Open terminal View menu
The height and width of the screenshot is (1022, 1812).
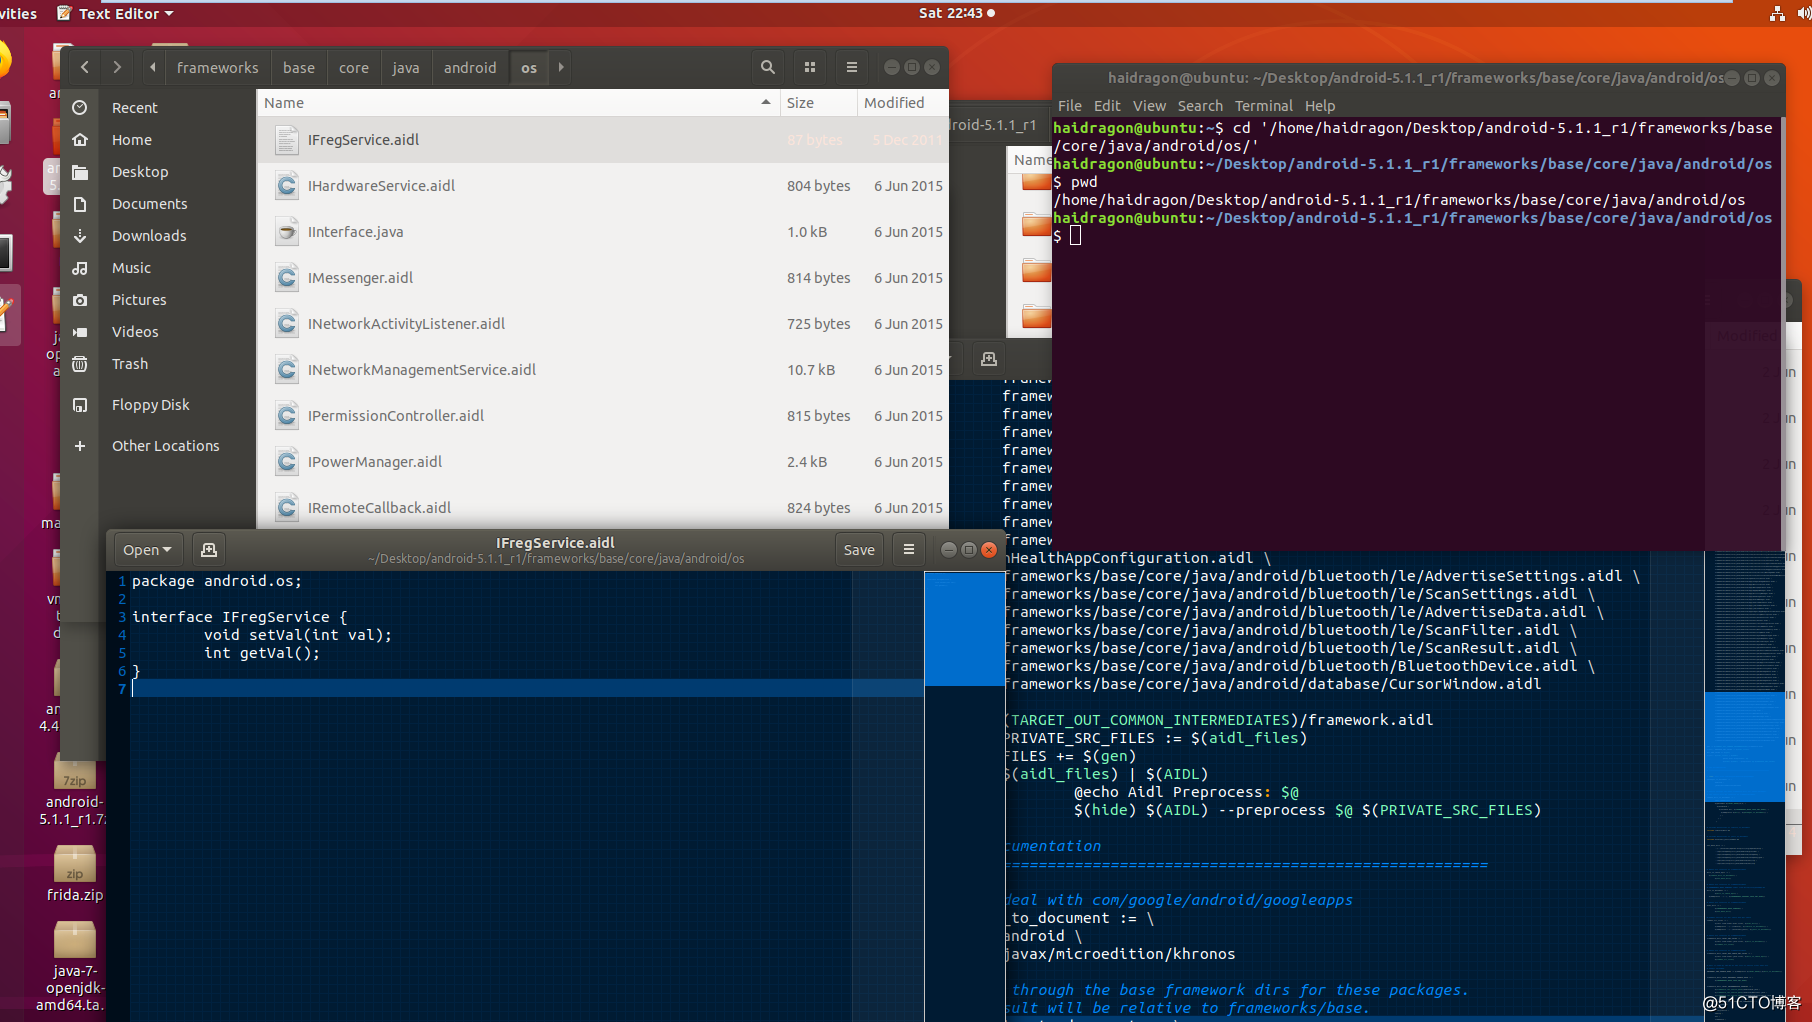[1149, 106]
